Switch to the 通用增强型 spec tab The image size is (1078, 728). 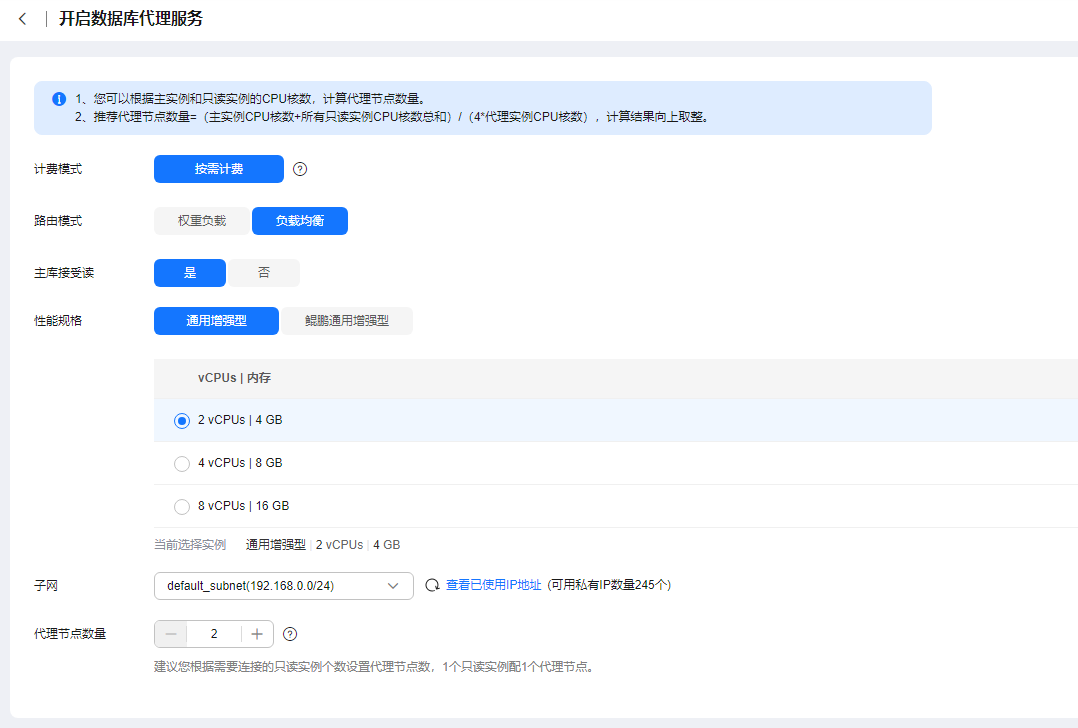216,321
